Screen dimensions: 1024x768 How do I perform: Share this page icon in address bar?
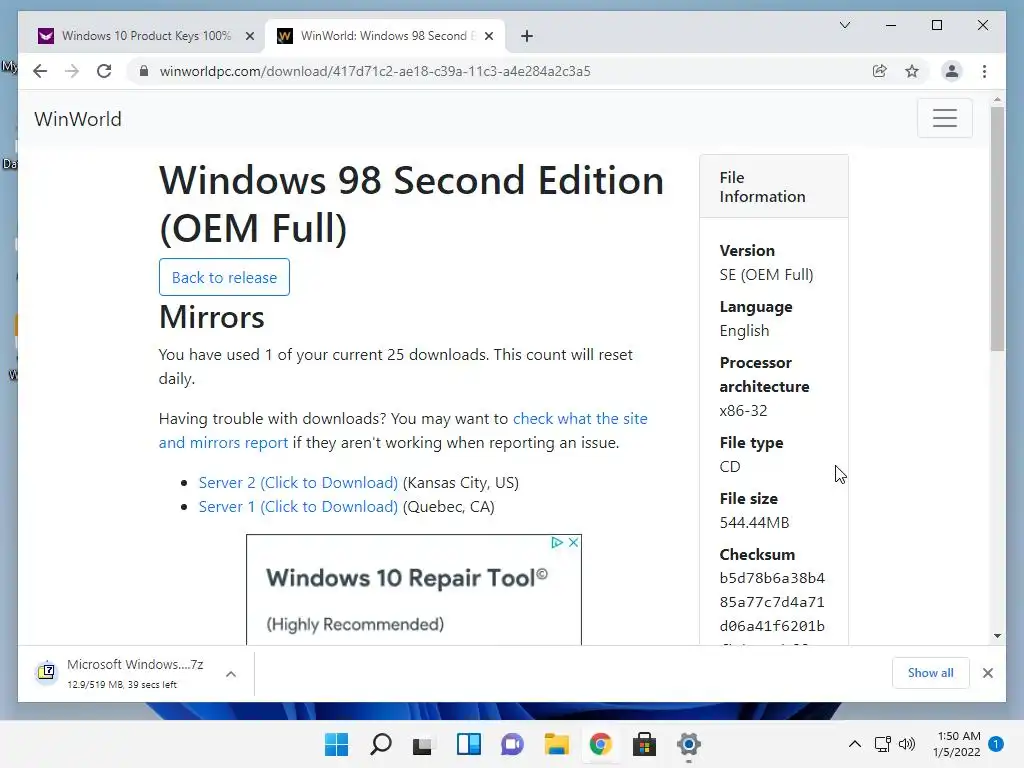[880, 71]
